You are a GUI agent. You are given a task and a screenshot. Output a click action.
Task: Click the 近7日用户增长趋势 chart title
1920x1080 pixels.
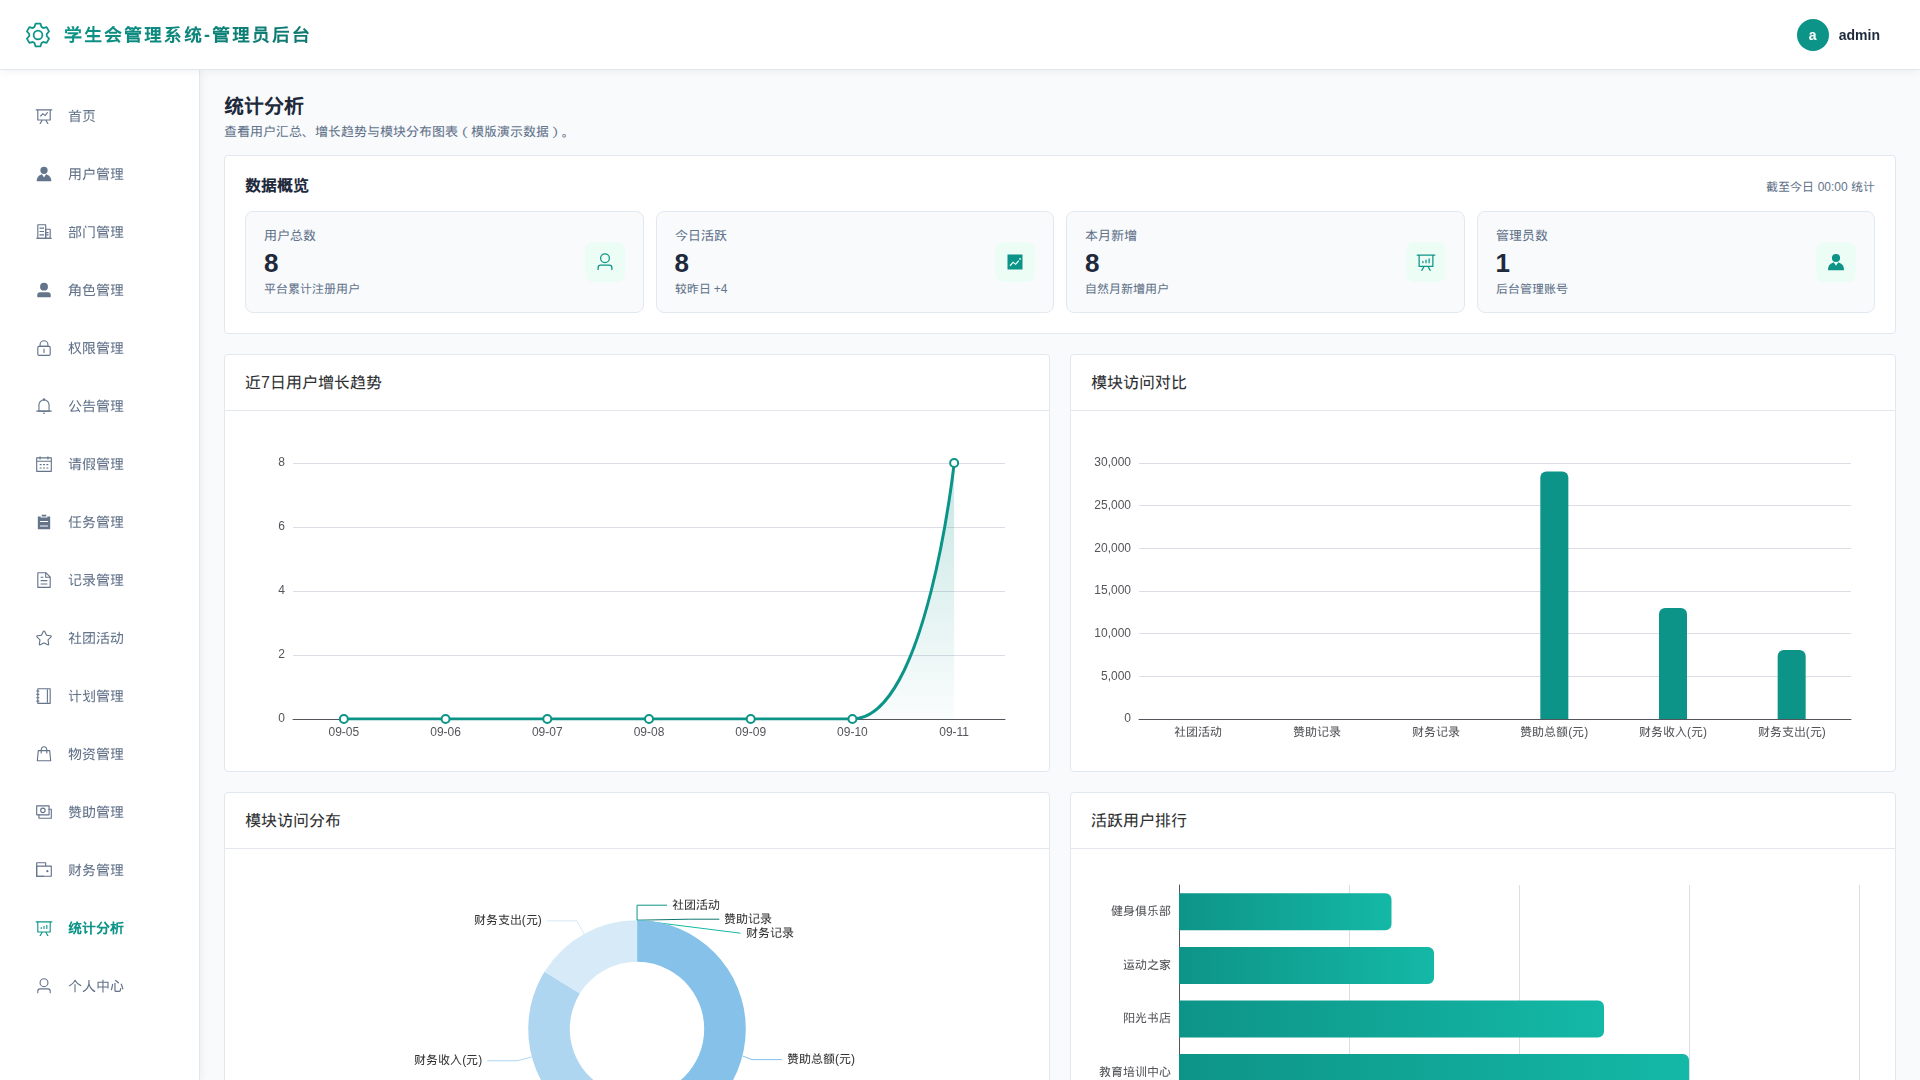click(313, 383)
